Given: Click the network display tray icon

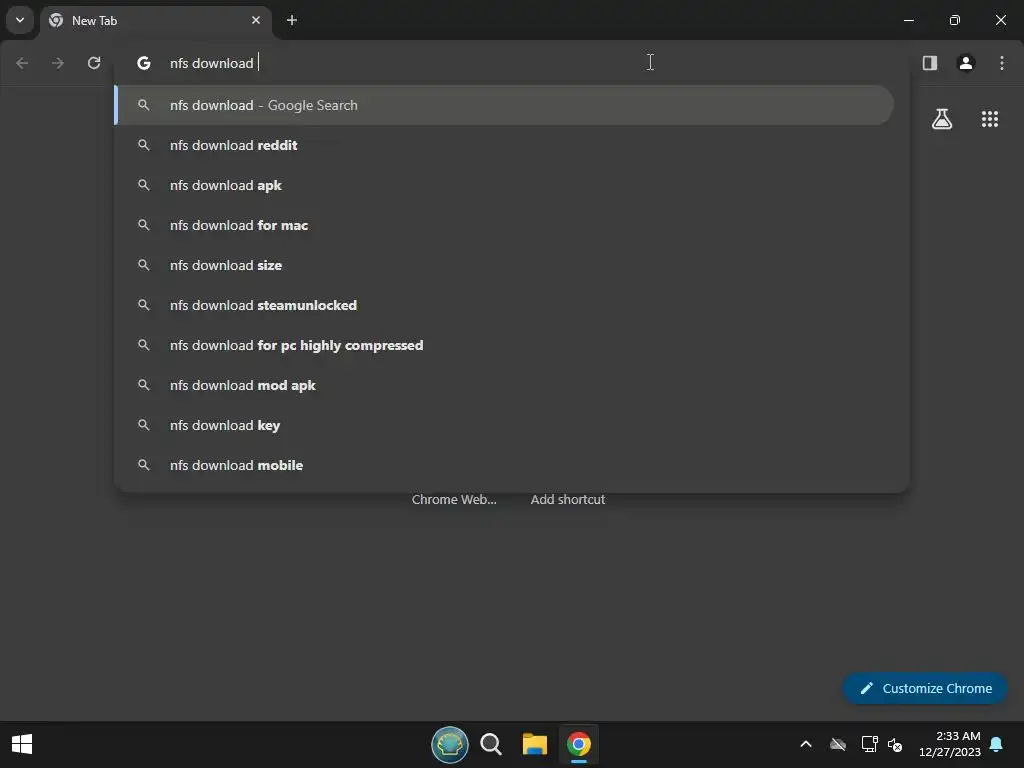Looking at the screenshot, I should click(x=869, y=744).
